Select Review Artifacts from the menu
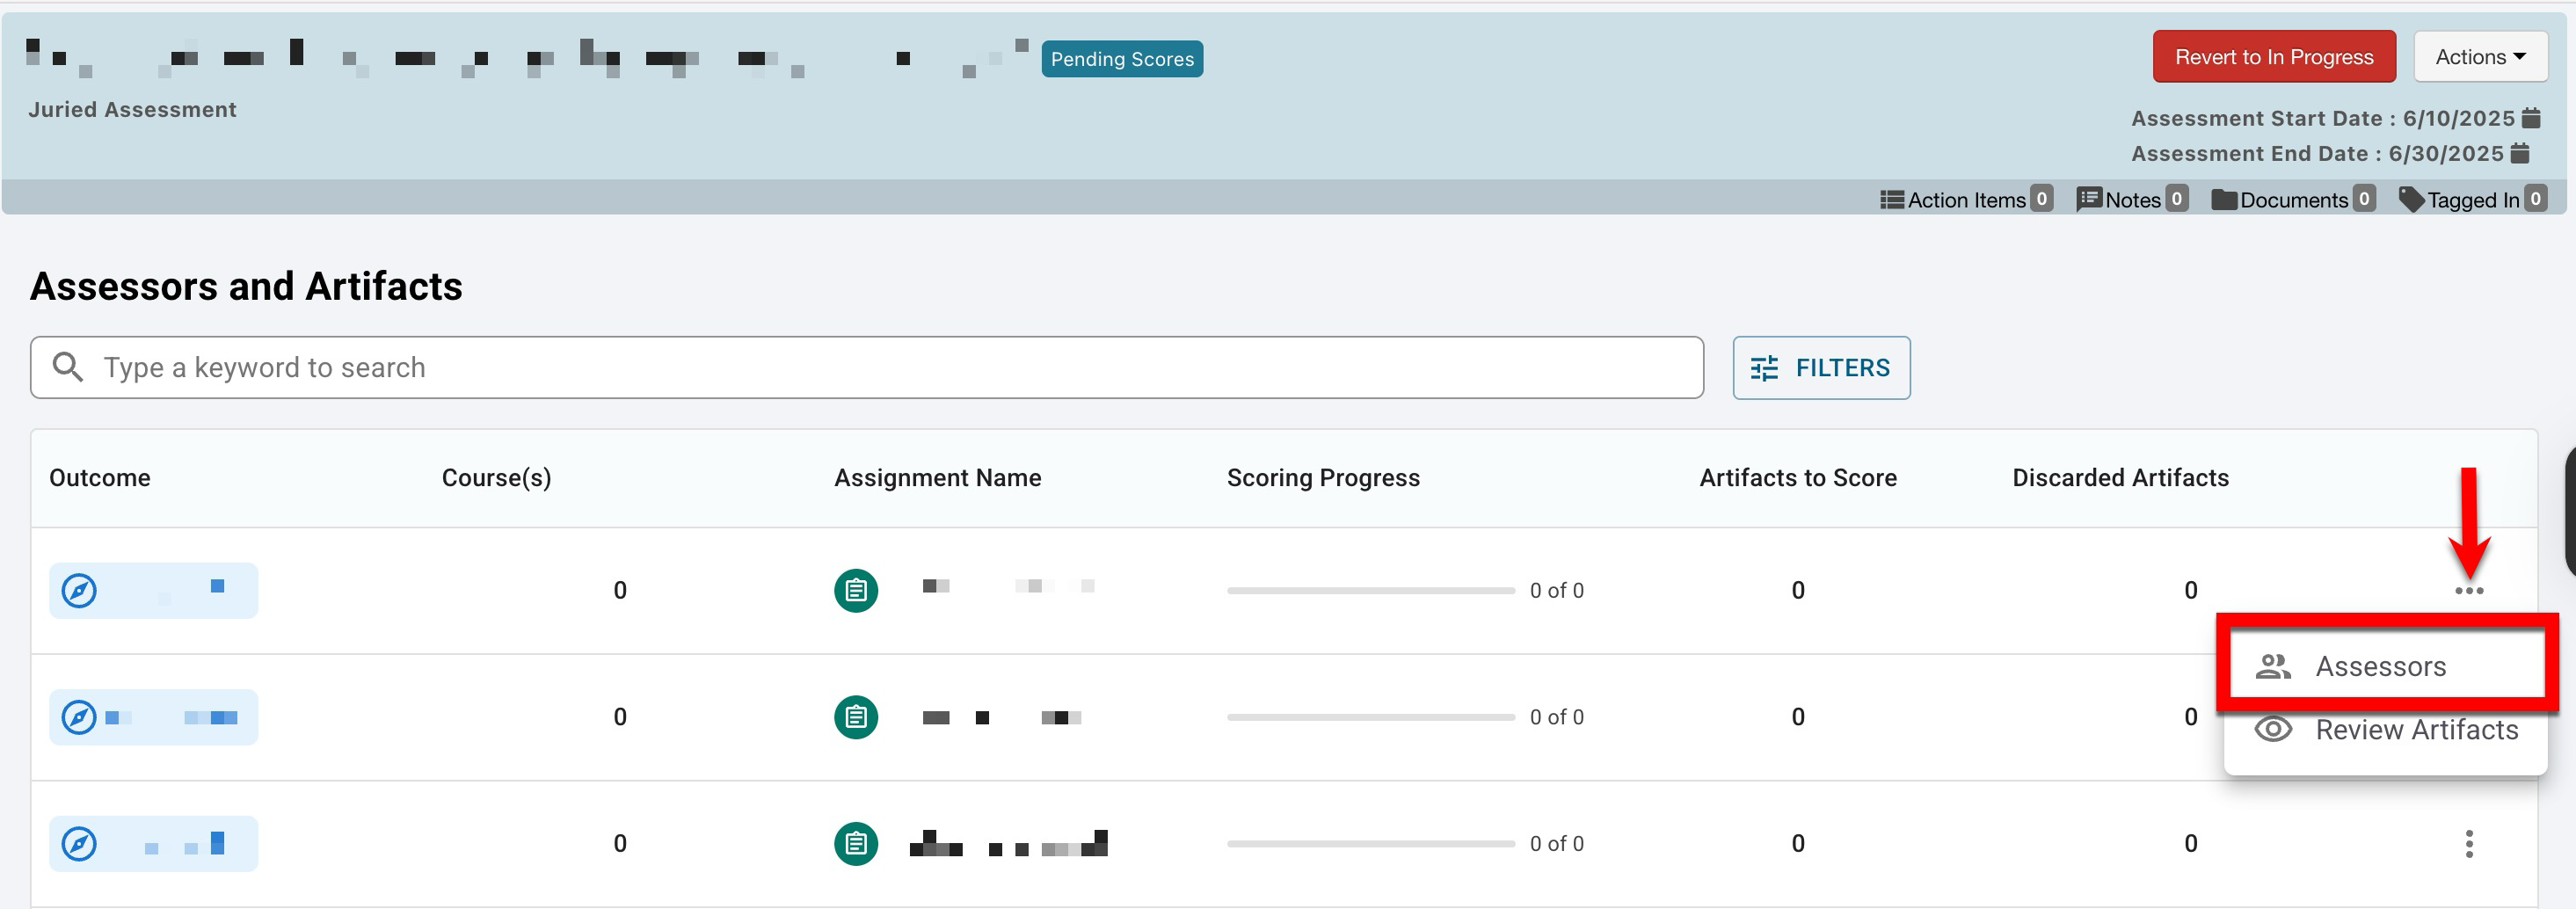Viewport: 2576px width, 909px height. pyautogui.click(x=2415, y=730)
